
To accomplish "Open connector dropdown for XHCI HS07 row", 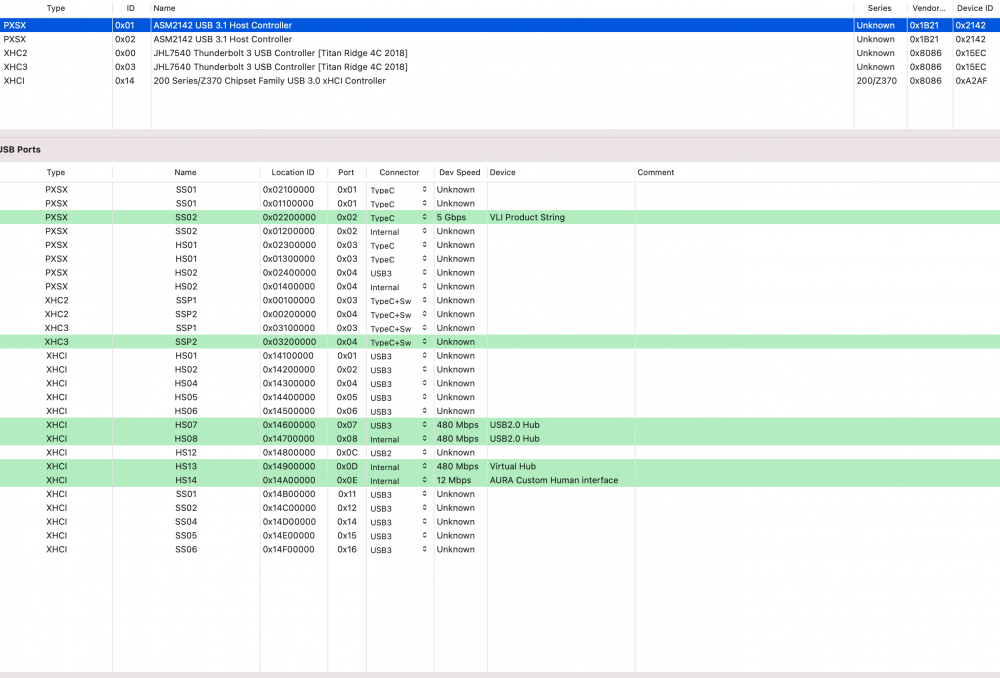I will (399, 425).
